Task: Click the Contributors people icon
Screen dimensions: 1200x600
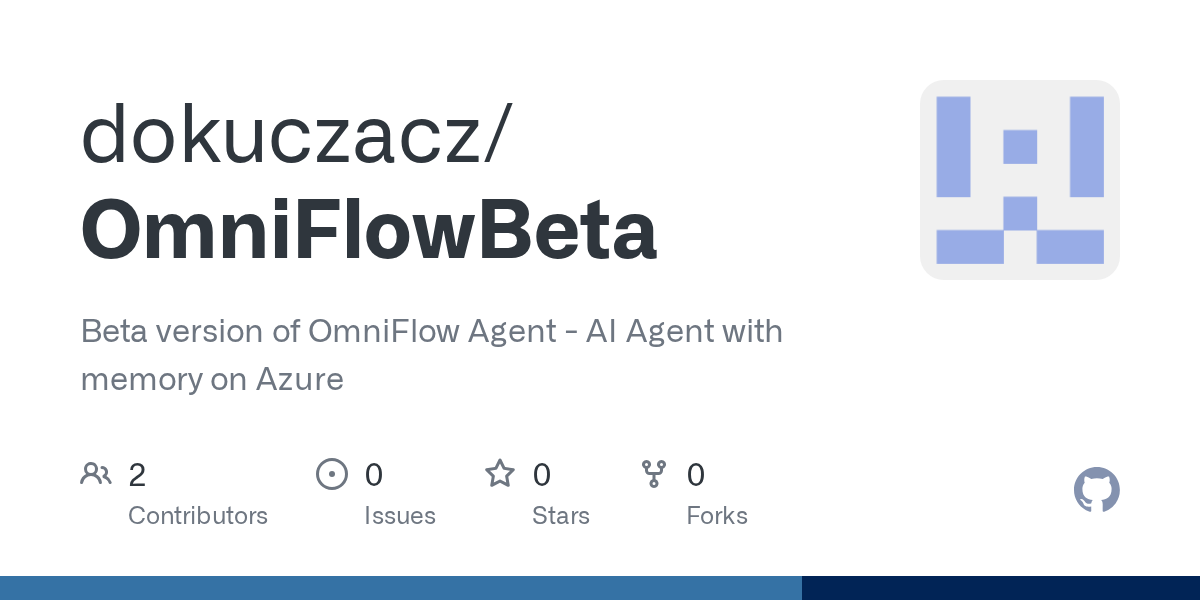Action: coord(96,474)
